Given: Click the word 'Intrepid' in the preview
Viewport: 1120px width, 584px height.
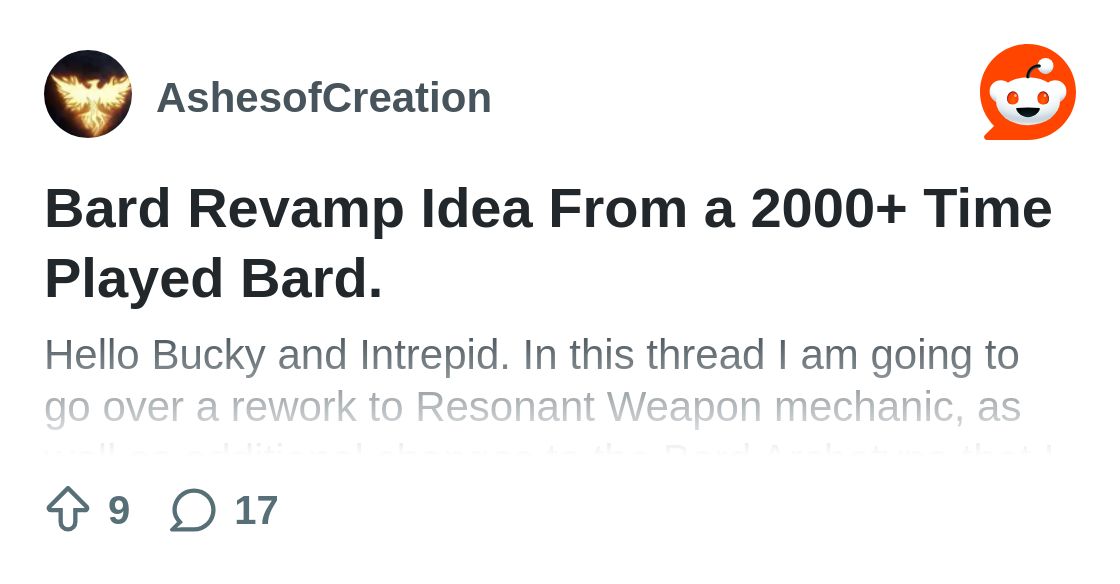Looking at the screenshot, I should (x=434, y=356).
